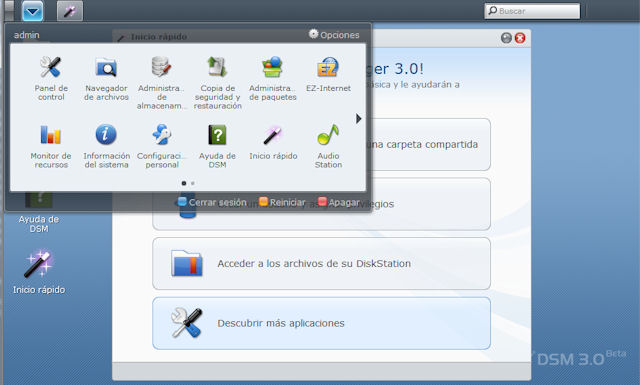Minimize the Inicio rápido window

(506, 38)
